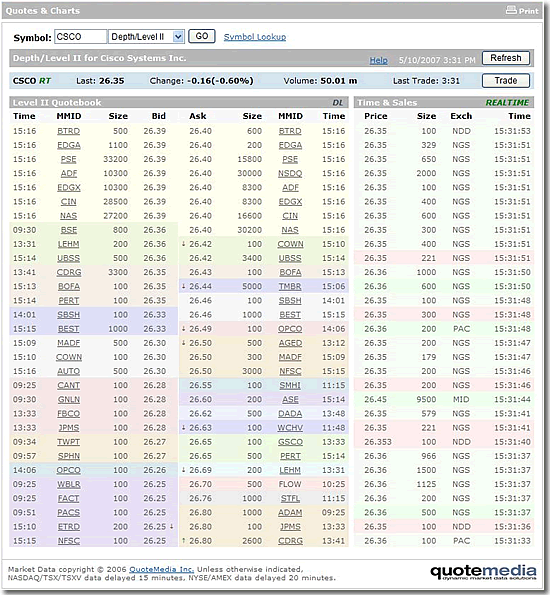Click NAS market maker in the bid column
The width and height of the screenshot is (550, 595).
tap(68, 216)
